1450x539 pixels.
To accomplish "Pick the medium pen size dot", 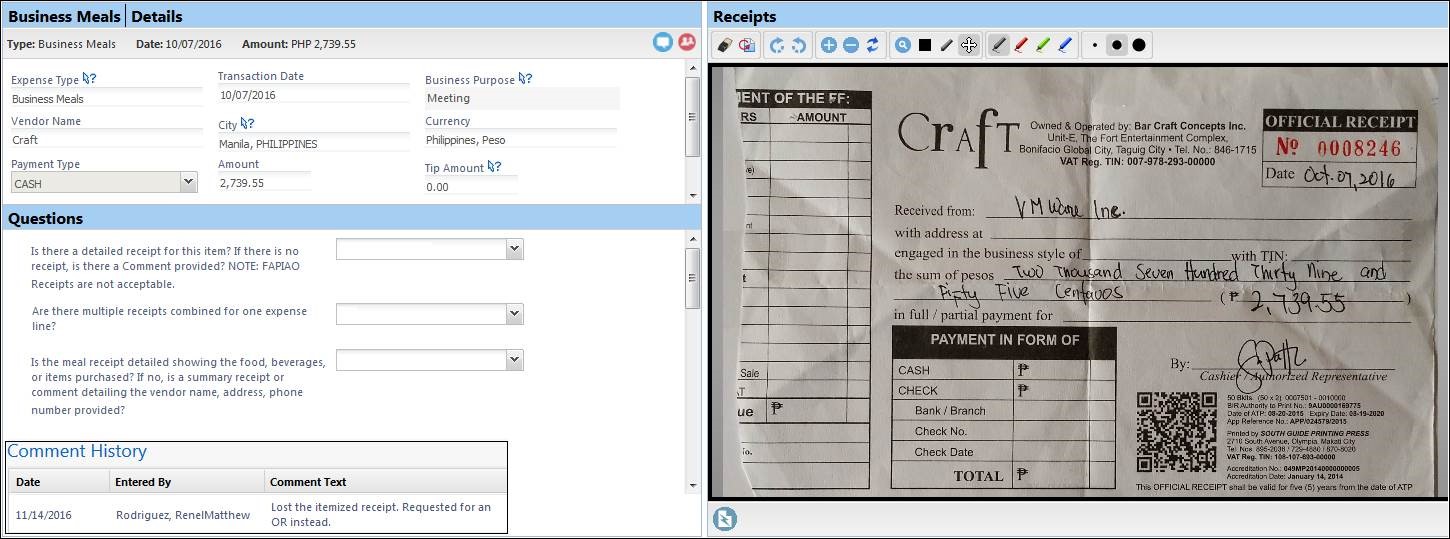I will point(1117,46).
